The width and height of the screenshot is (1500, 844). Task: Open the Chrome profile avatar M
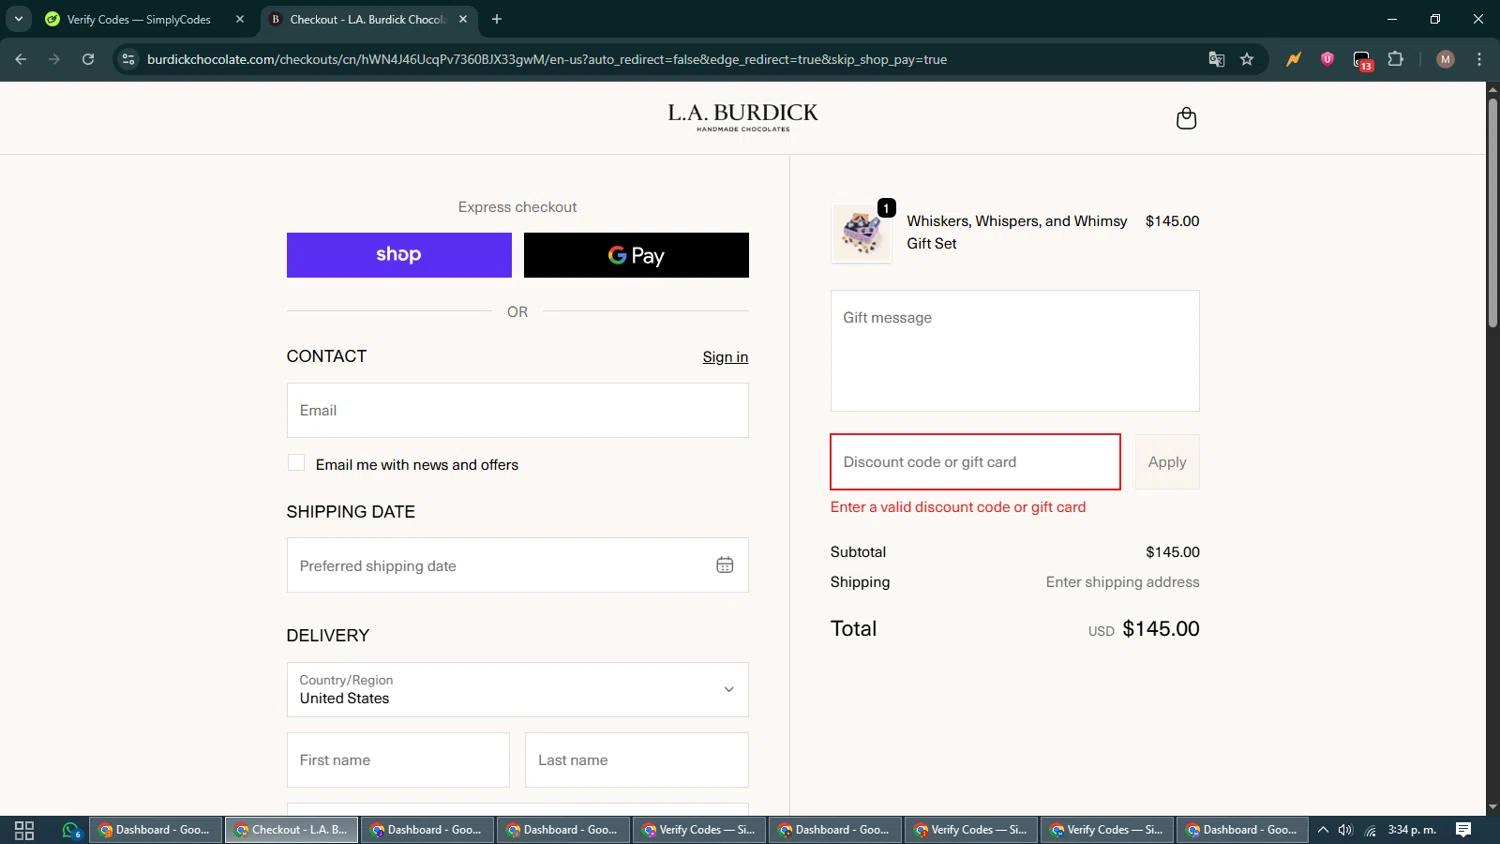(1445, 59)
